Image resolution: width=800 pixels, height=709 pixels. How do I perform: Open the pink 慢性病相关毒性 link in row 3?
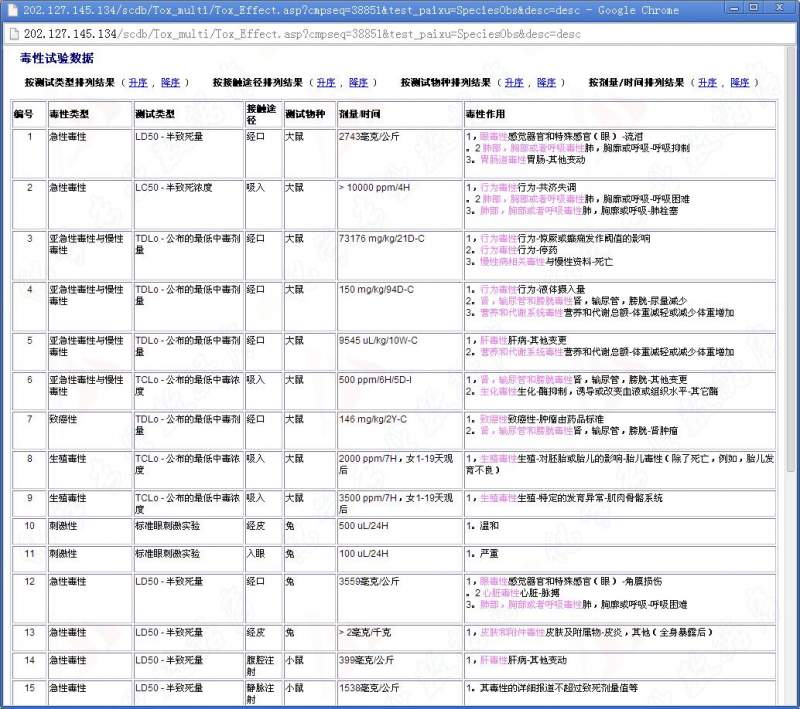click(513, 262)
